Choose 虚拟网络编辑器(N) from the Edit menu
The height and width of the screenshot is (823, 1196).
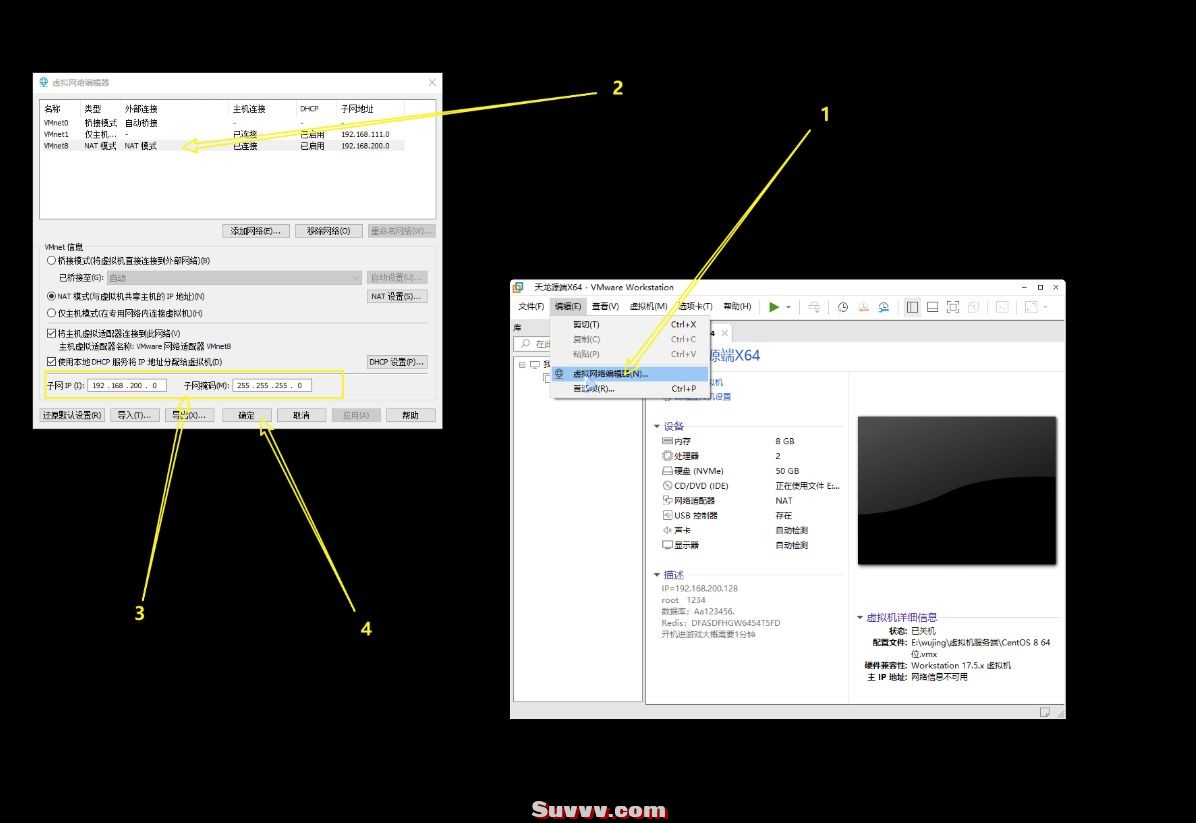(x=610, y=374)
